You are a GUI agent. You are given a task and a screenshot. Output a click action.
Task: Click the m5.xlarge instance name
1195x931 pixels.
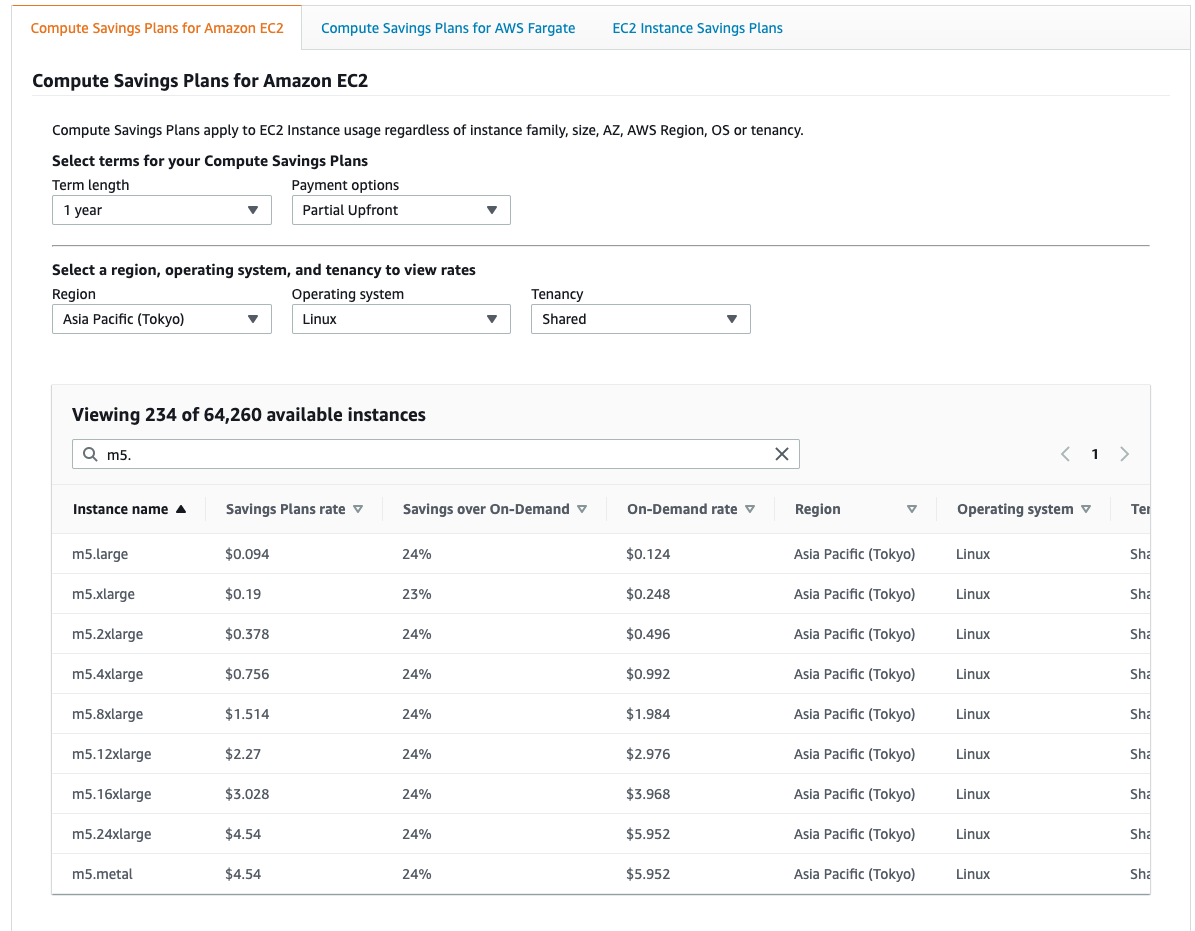click(103, 594)
